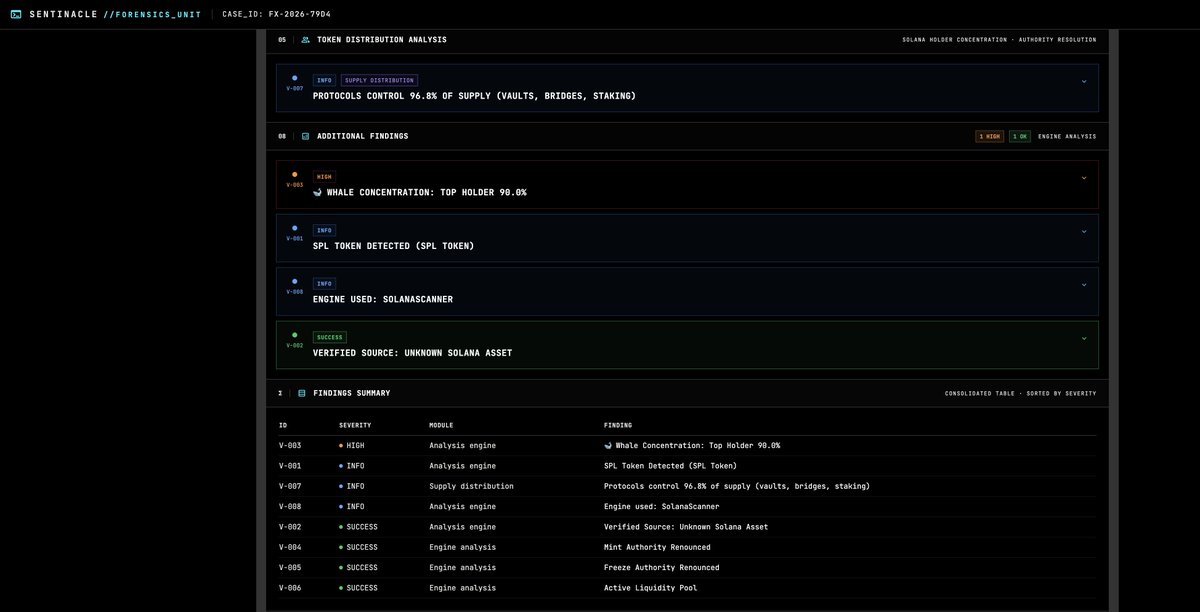This screenshot has height=612, width=1200.
Task: Click the //FORENSICS_UNIT header label
Action: point(152,14)
